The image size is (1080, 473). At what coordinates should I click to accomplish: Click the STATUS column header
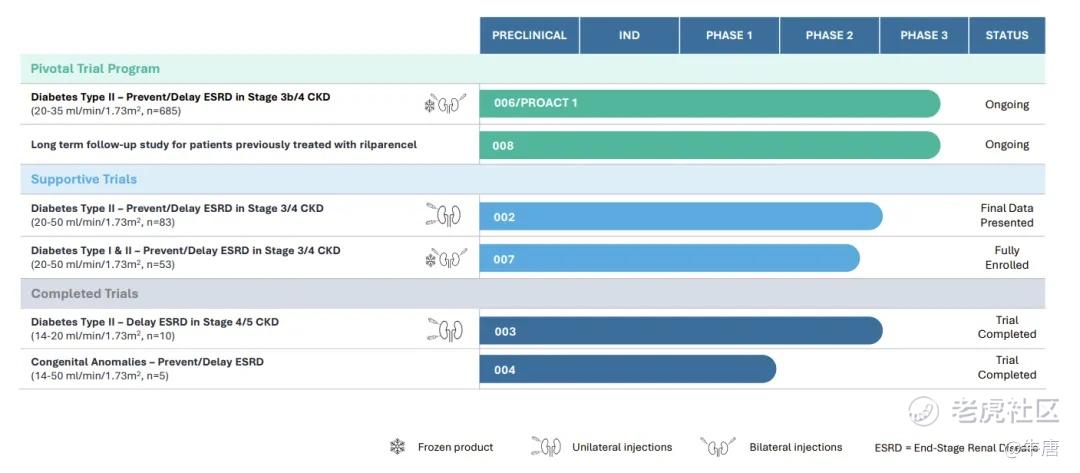coord(1007,35)
